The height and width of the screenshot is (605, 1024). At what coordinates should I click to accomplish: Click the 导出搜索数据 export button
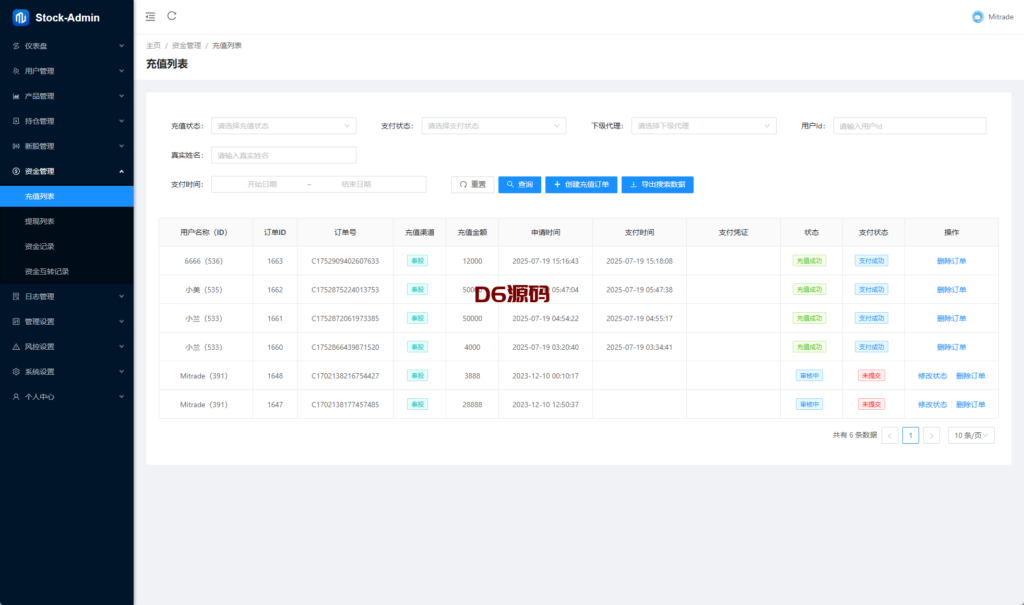(657, 185)
